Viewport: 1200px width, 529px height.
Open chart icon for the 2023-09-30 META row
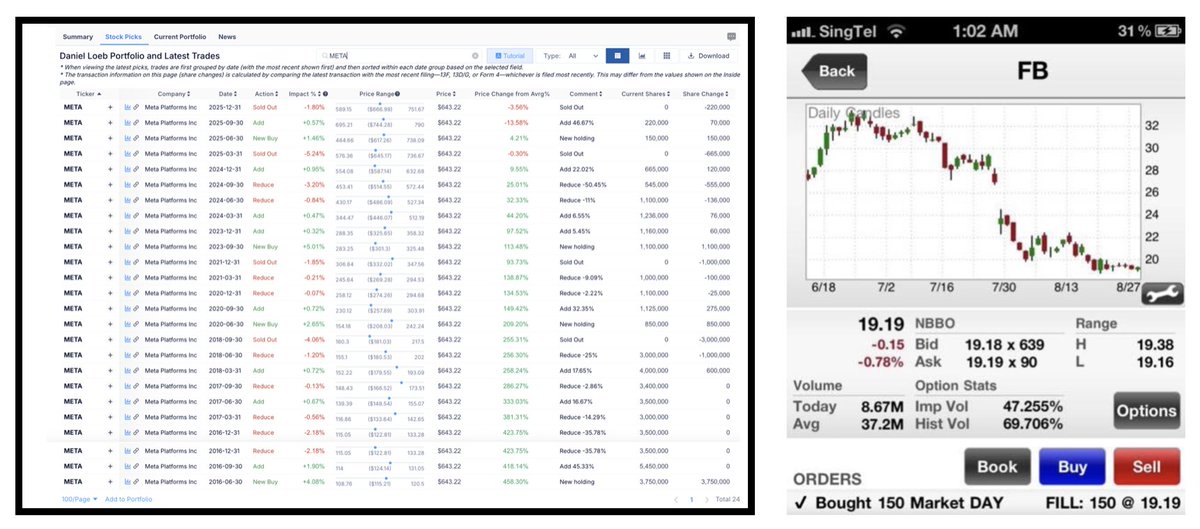tap(127, 246)
